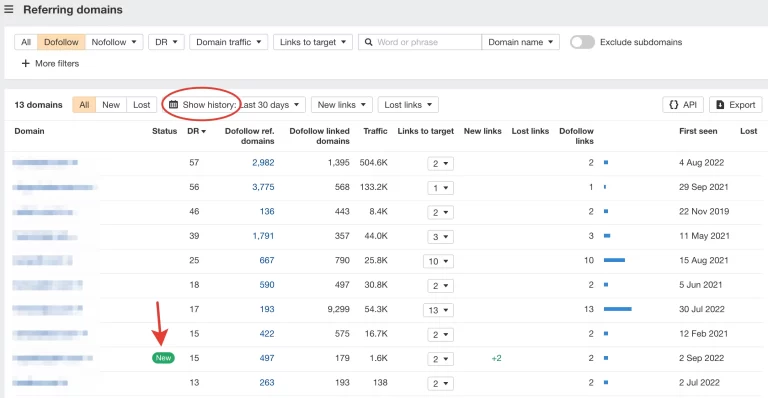Expand the 13 links to target dropdown
The width and height of the screenshot is (768, 398).
438,310
